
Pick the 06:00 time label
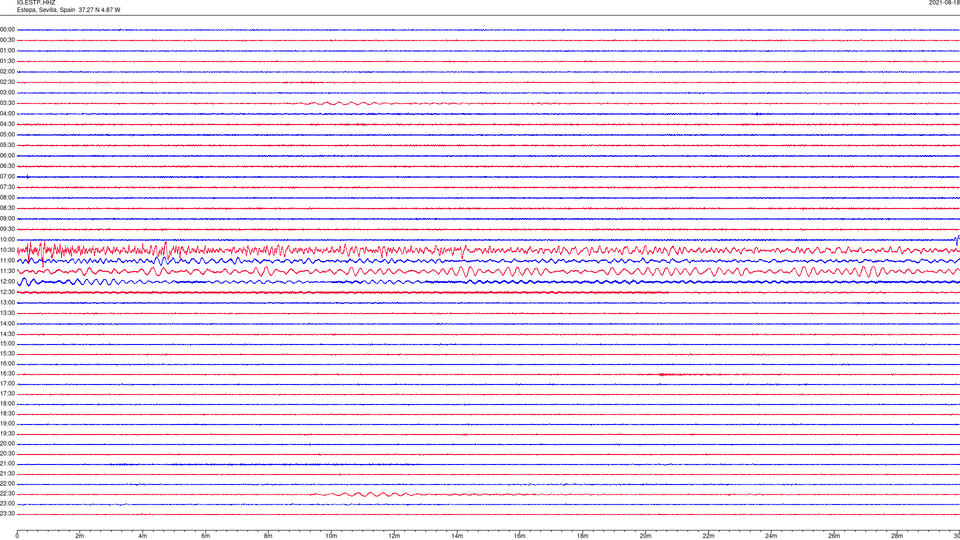pos(7,156)
